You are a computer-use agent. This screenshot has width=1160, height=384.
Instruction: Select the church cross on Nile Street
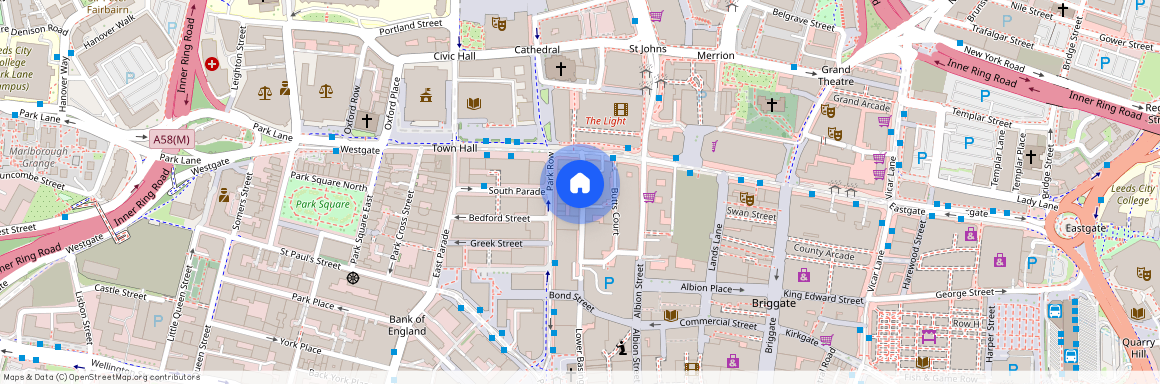(x=1063, y=10)
